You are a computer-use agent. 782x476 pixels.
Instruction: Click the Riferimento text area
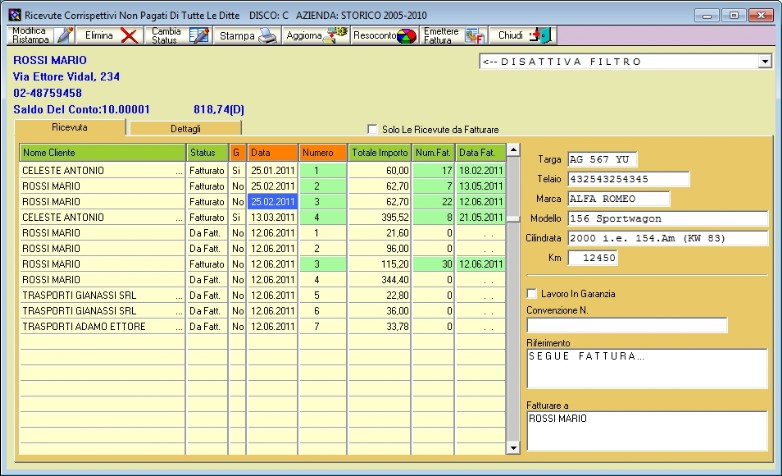point(647,368)
